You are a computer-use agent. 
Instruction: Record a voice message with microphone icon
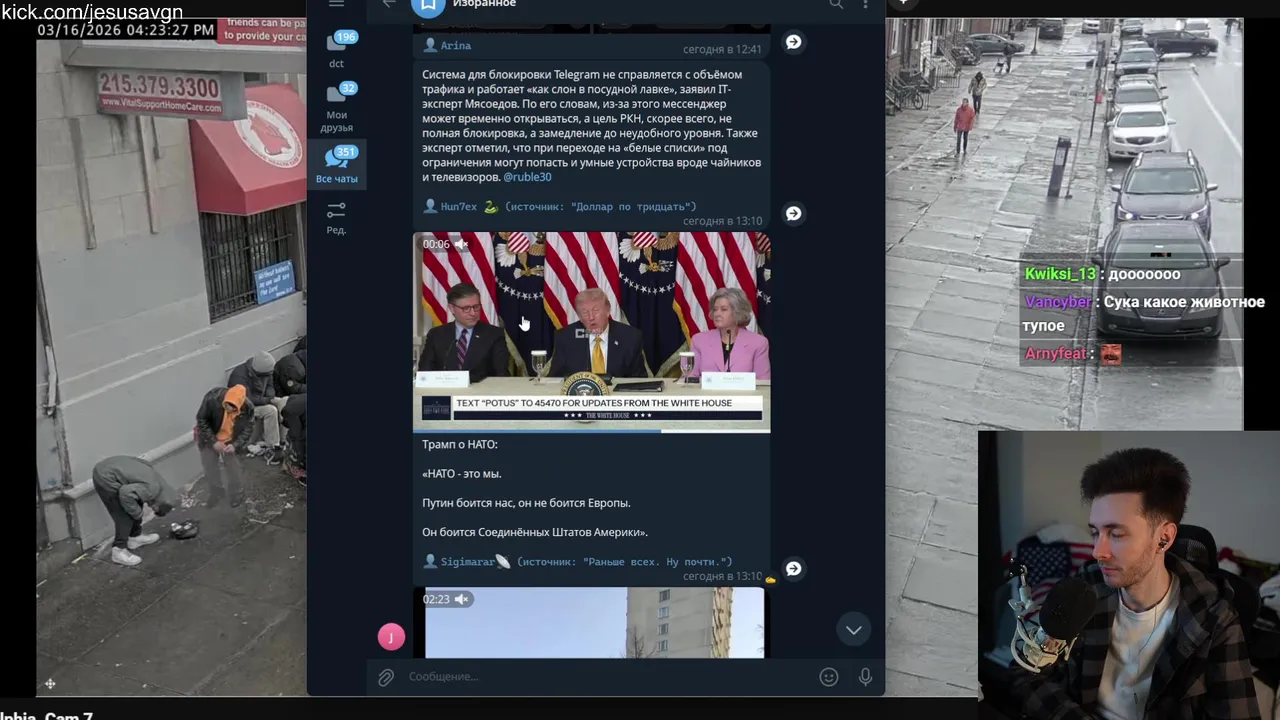865,677
